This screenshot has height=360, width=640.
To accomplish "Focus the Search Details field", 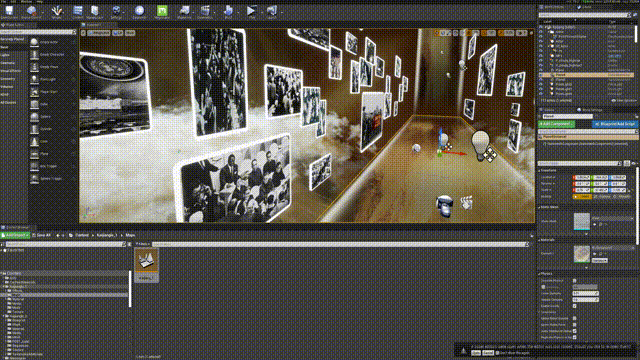I will click(x=579, y=163).
